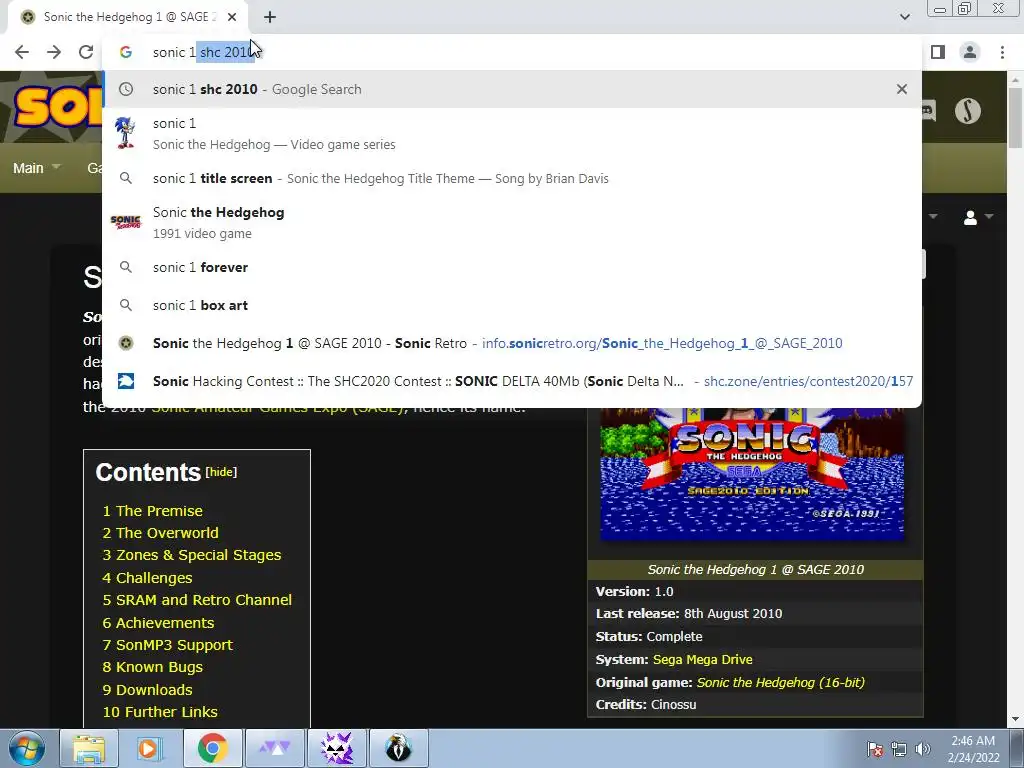This screenshot has width=1024, height=768.
Task: Click the Action Center flag tray icon
Action: pos(875,749)
